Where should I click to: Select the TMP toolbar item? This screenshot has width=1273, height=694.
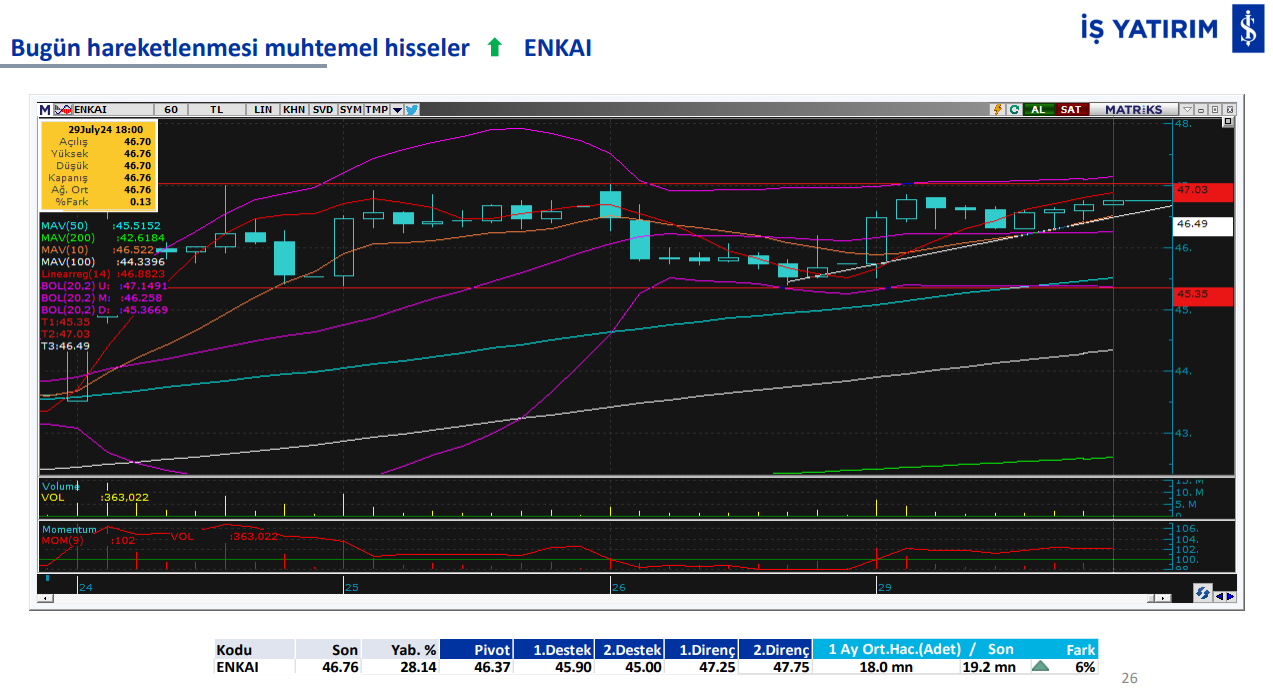(376, 110)
